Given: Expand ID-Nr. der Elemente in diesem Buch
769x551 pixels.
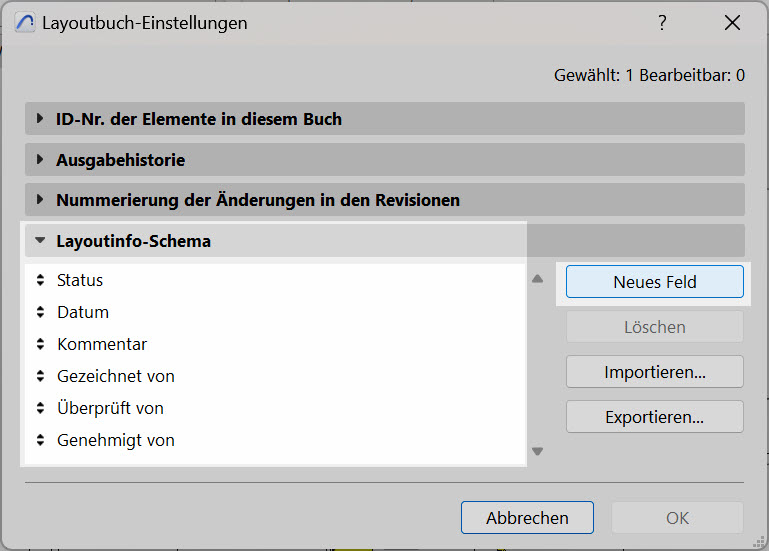Looking at the screenshot, I should (385, 119).
